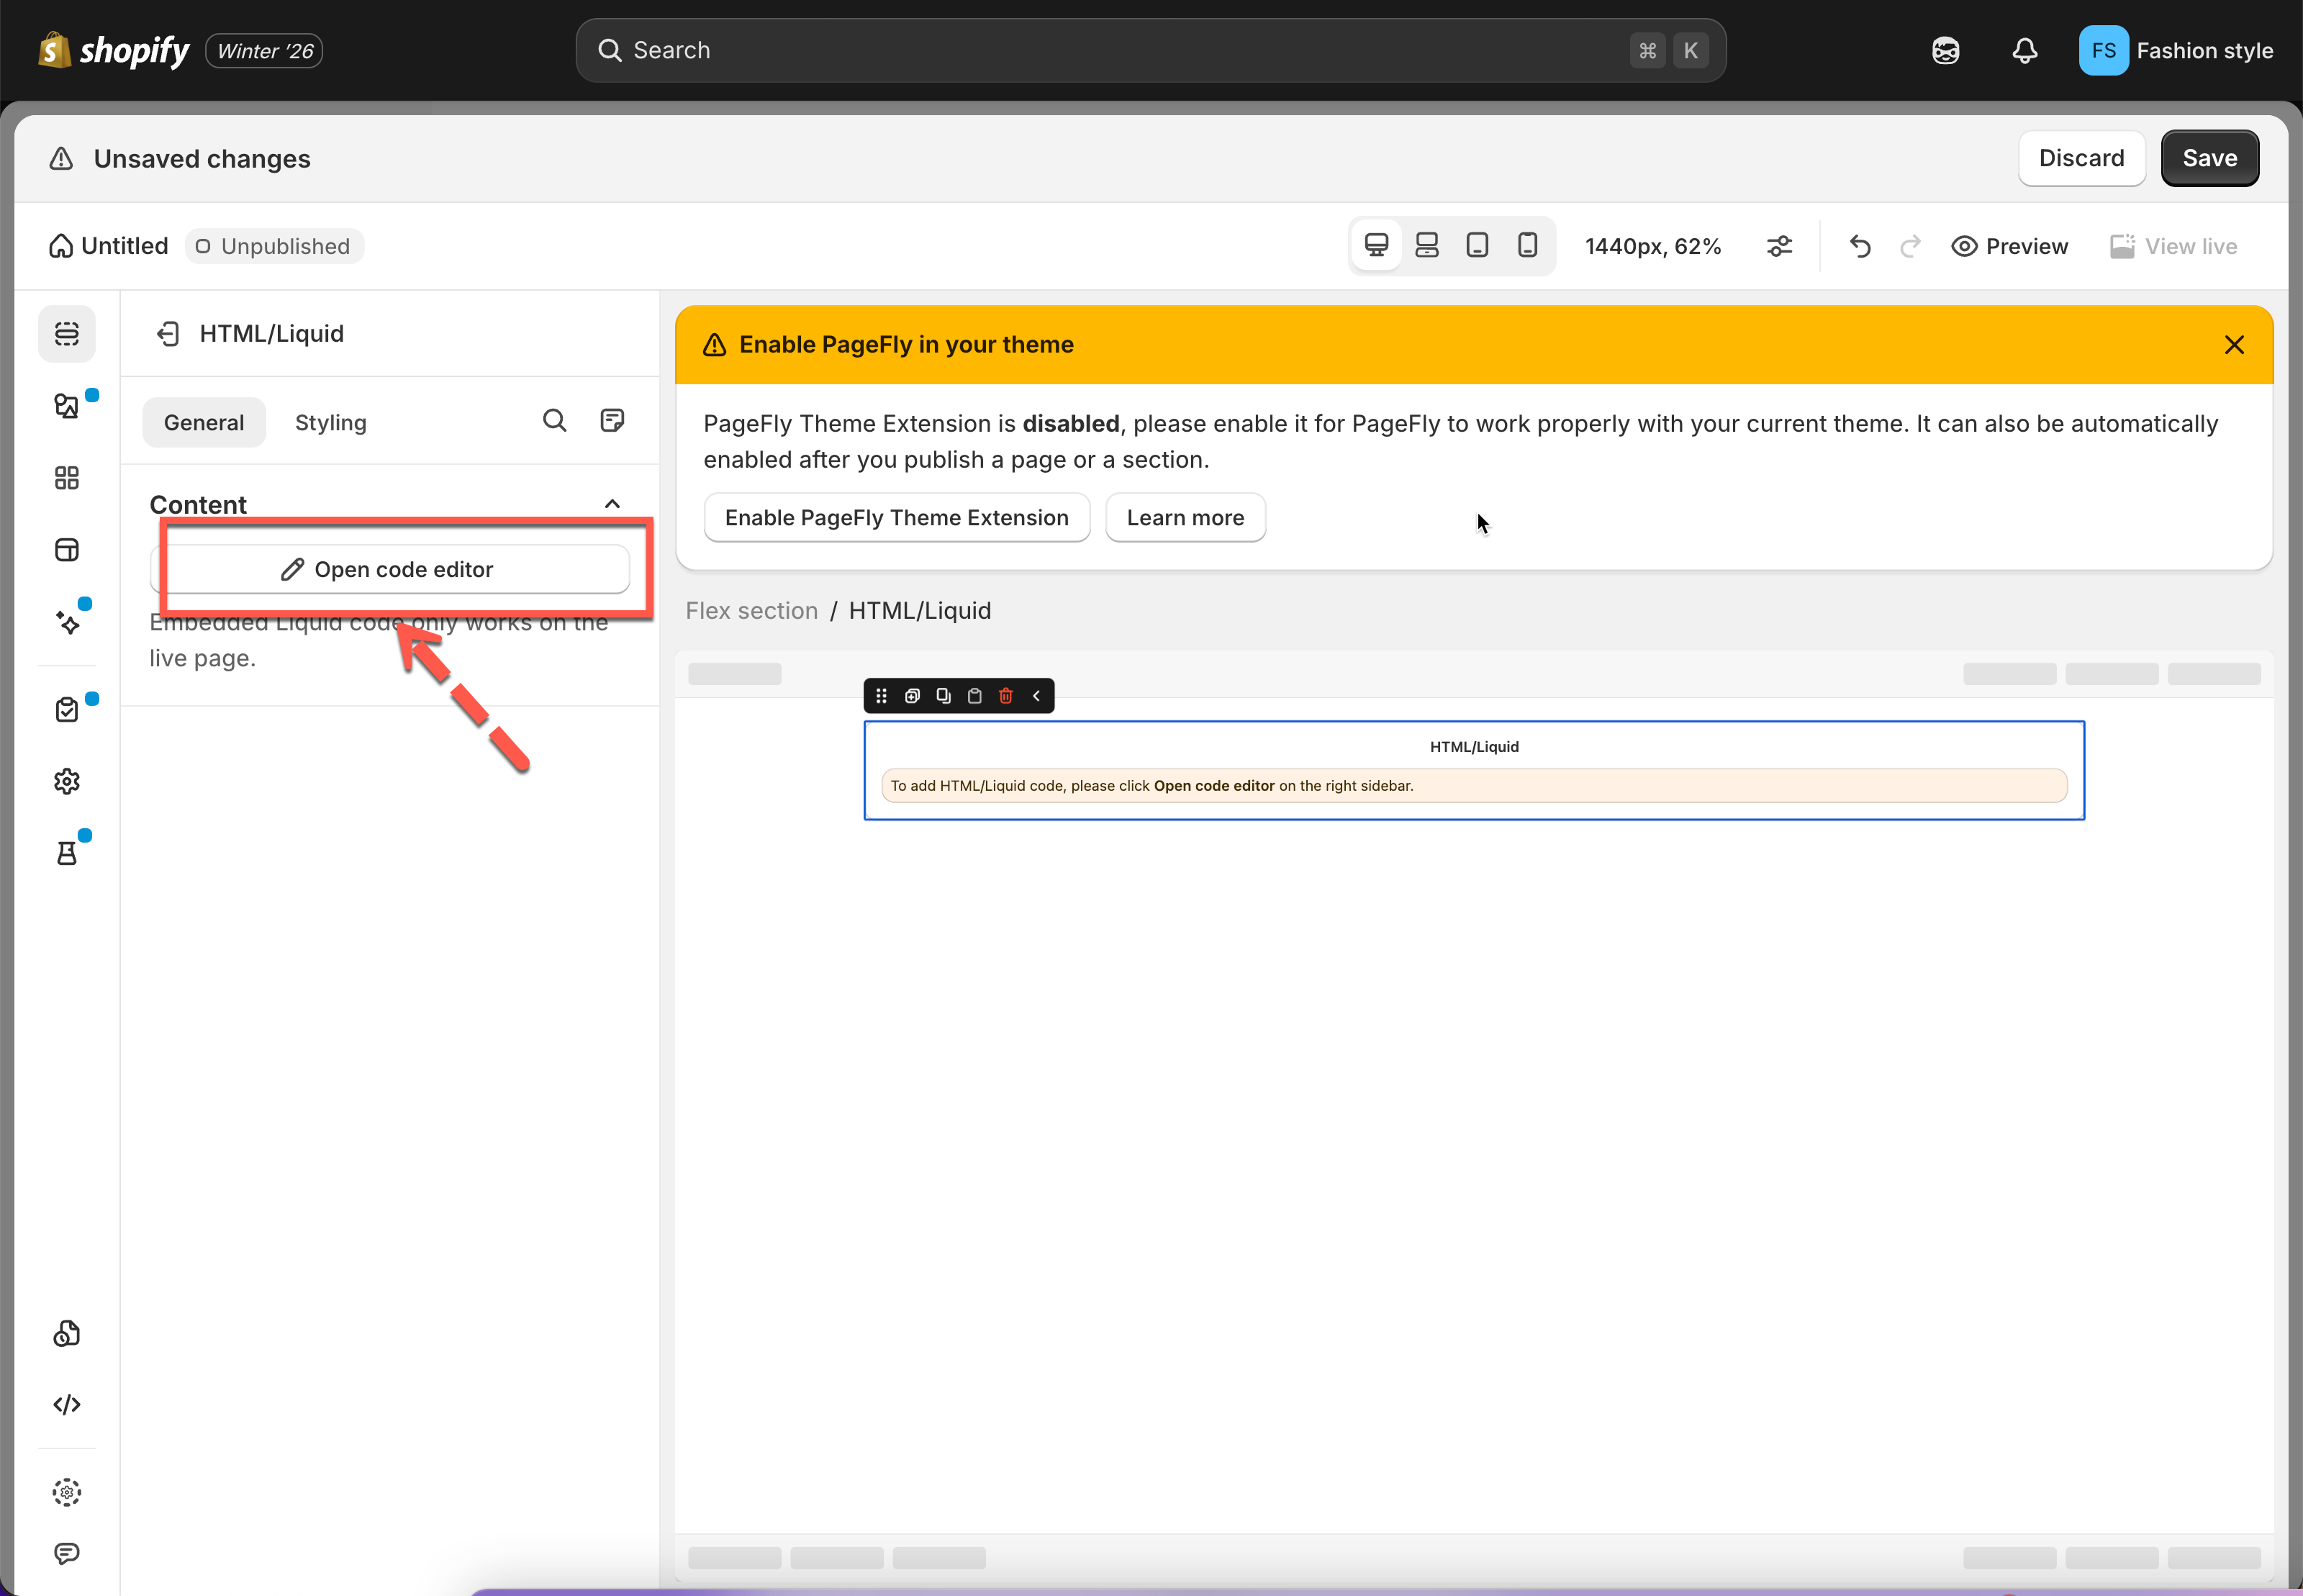Click the search magnifier in HTML/Liquid panel
The height and width of the screenshot is (1596, 2303).
(x=554, y=421)
